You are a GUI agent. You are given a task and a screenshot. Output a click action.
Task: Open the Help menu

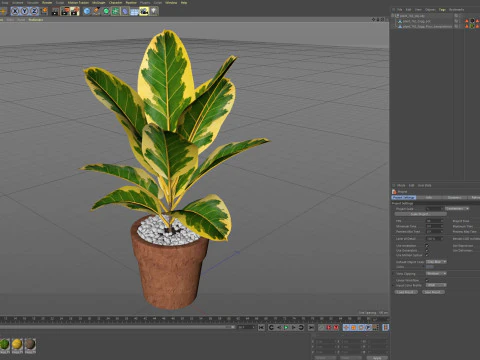tap(184, 3)
